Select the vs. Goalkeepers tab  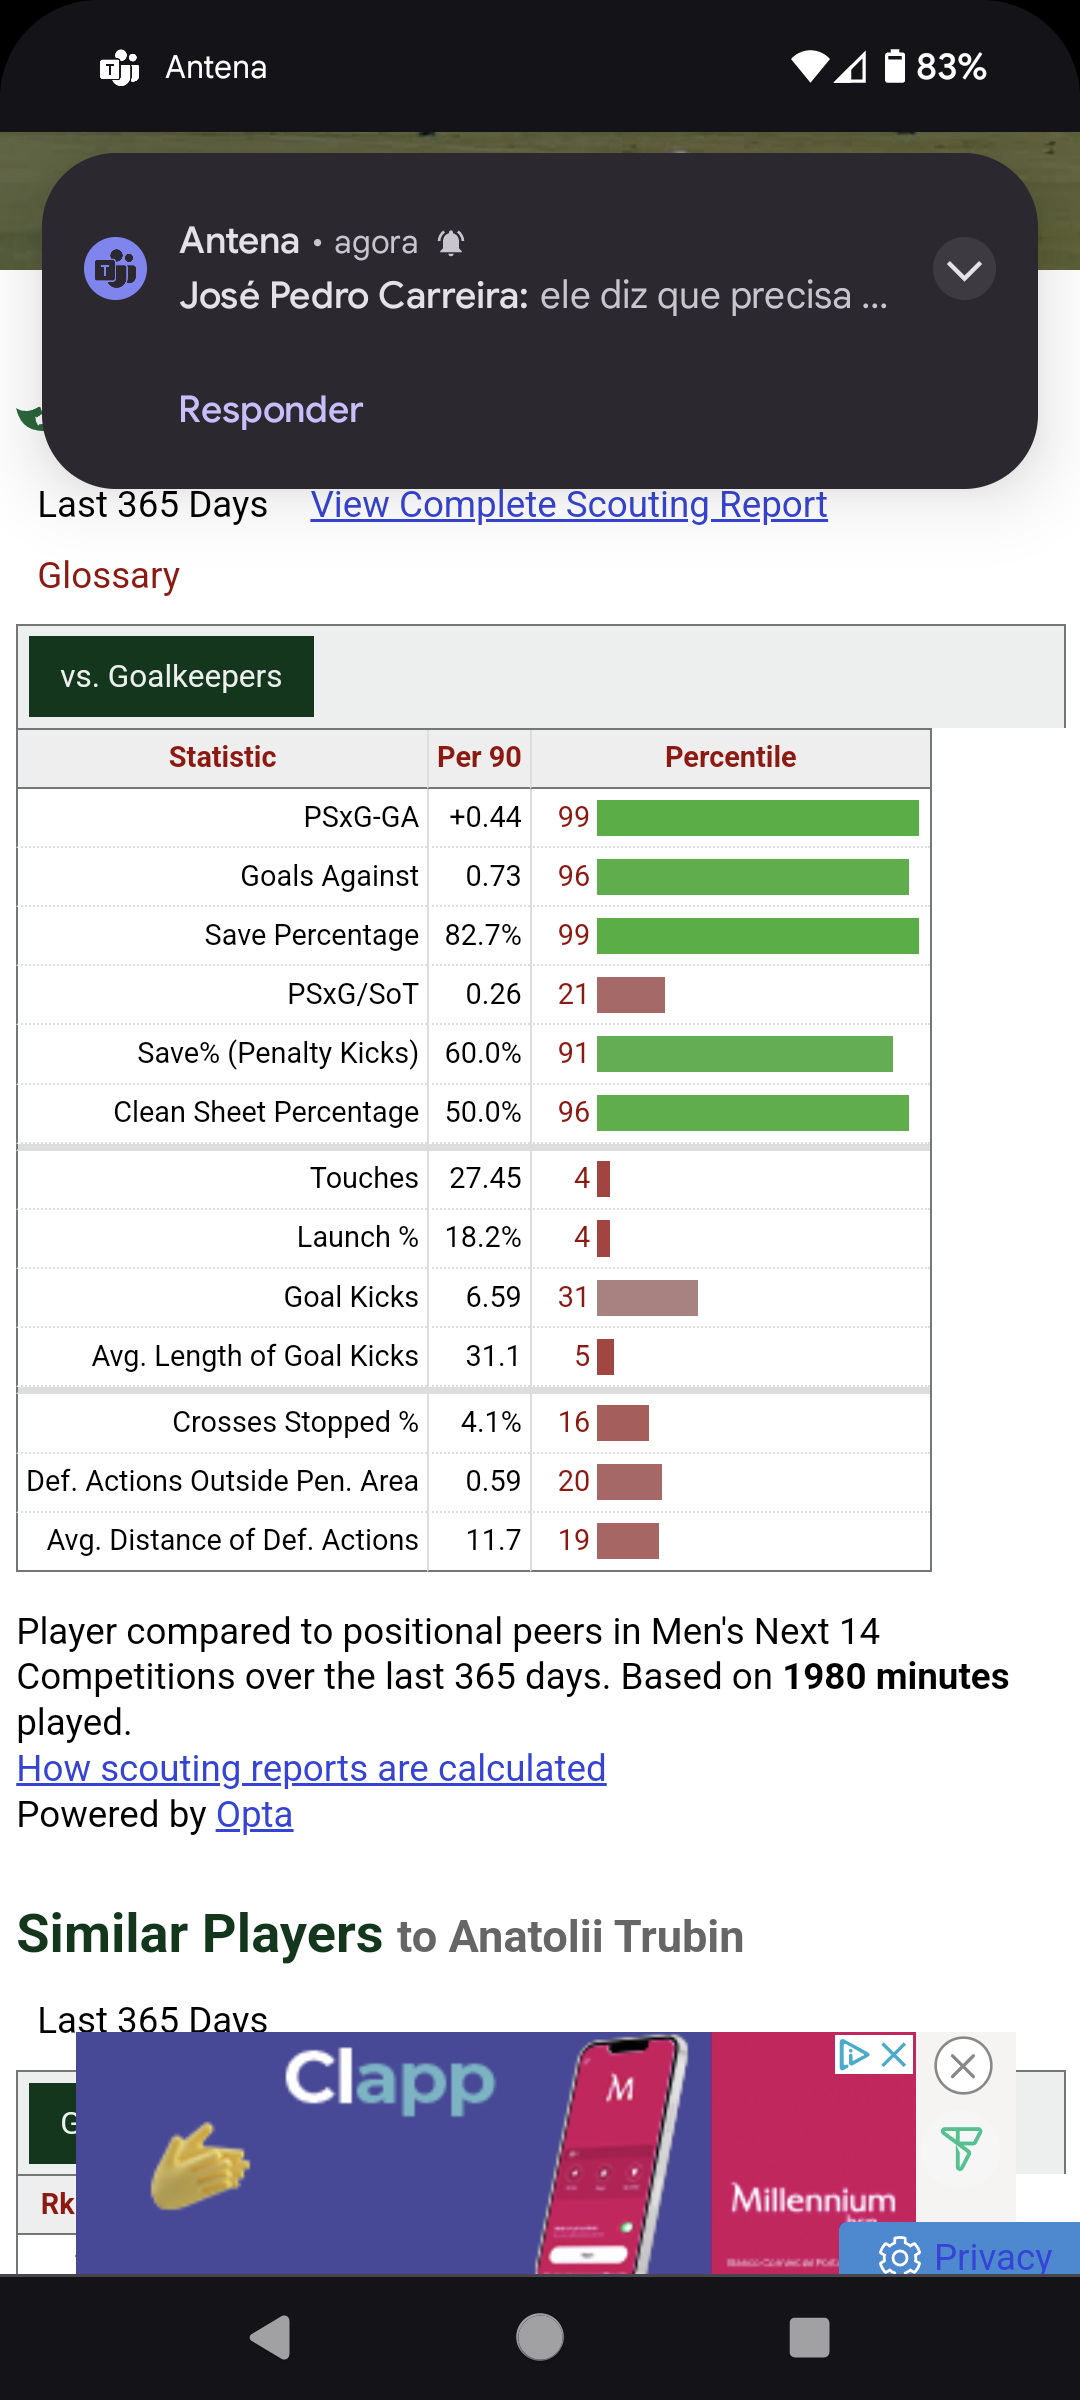click(x=171, y=677)
